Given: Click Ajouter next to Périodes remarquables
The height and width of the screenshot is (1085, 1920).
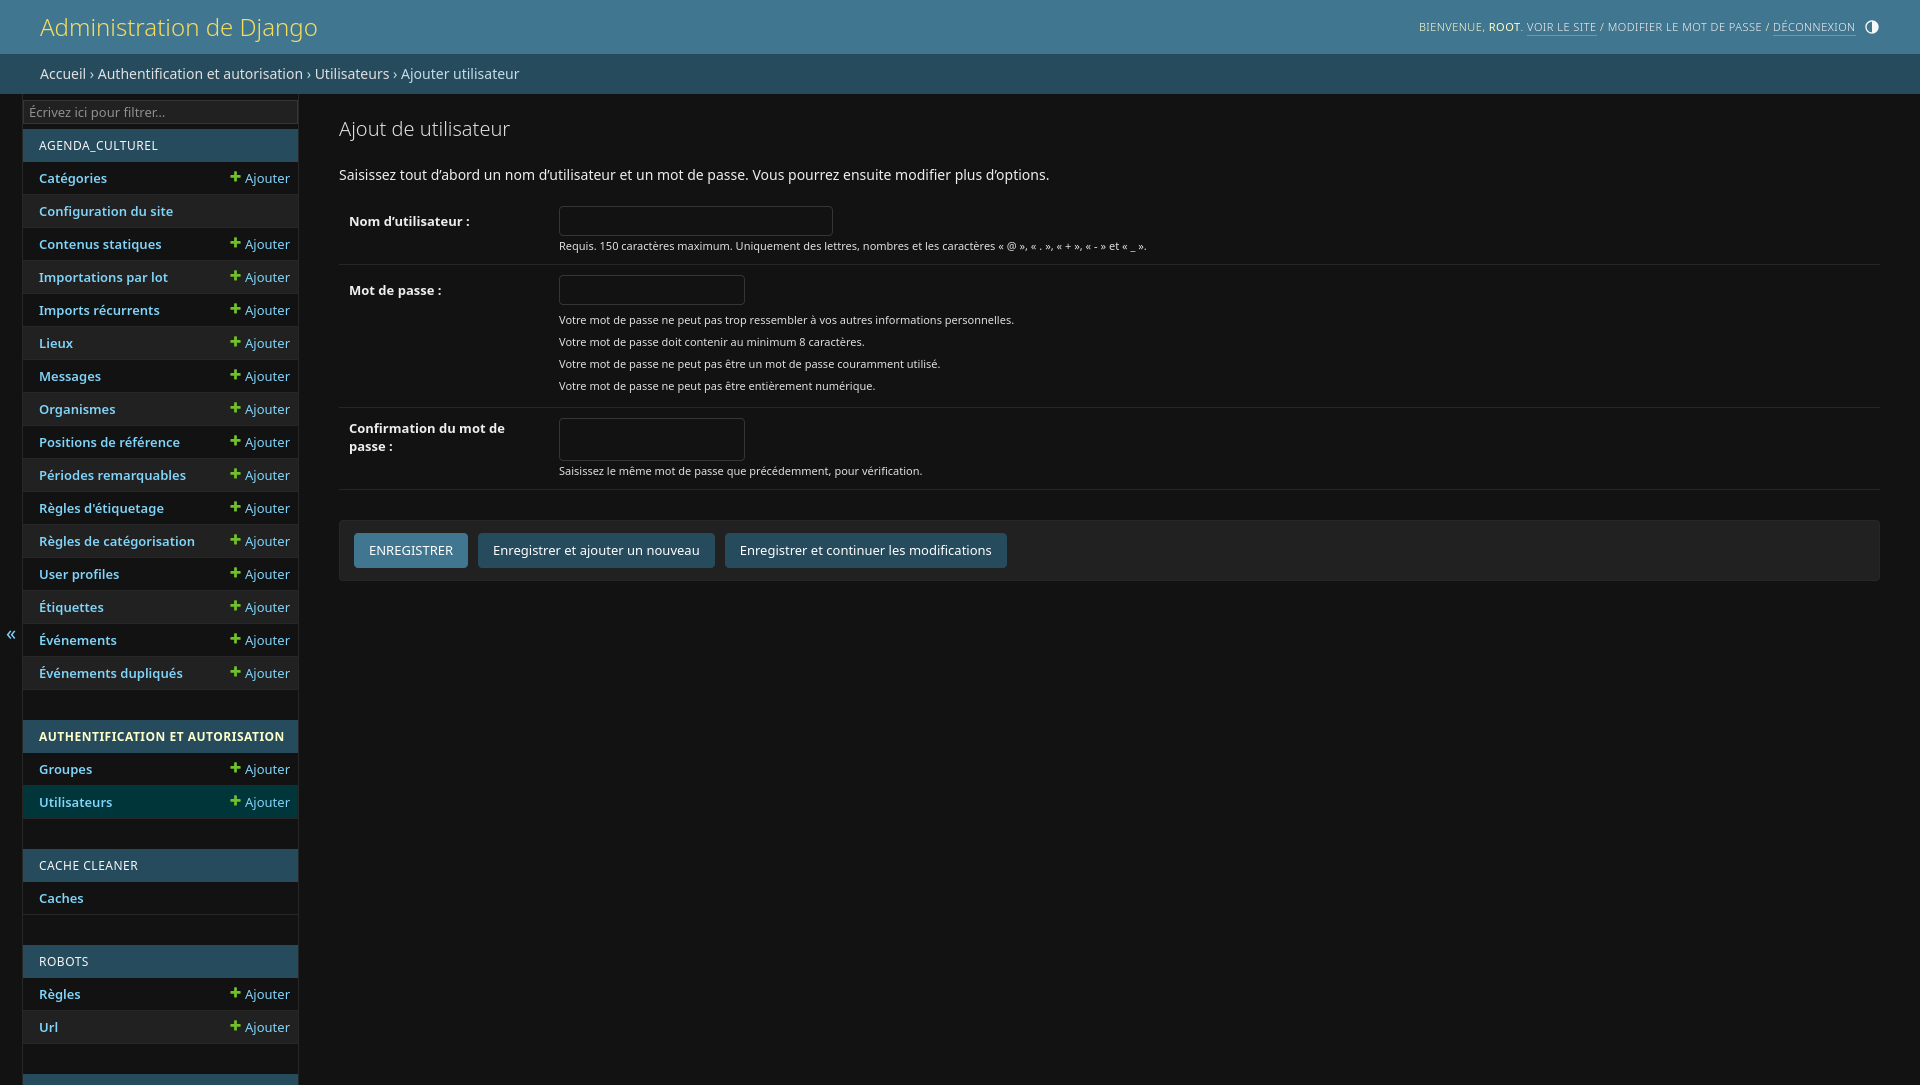Looking at the screenshot, I should (260, 475).
